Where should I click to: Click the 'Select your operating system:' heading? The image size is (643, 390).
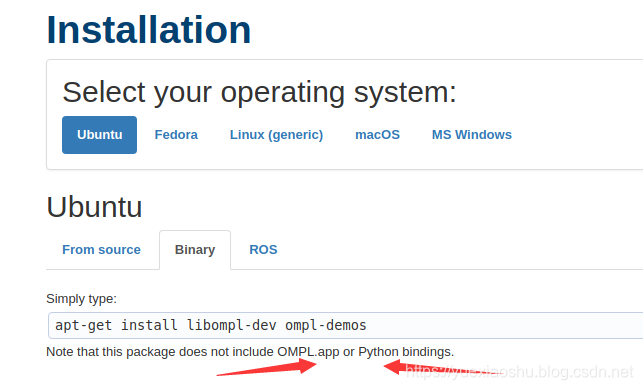(x=259, y=92)
